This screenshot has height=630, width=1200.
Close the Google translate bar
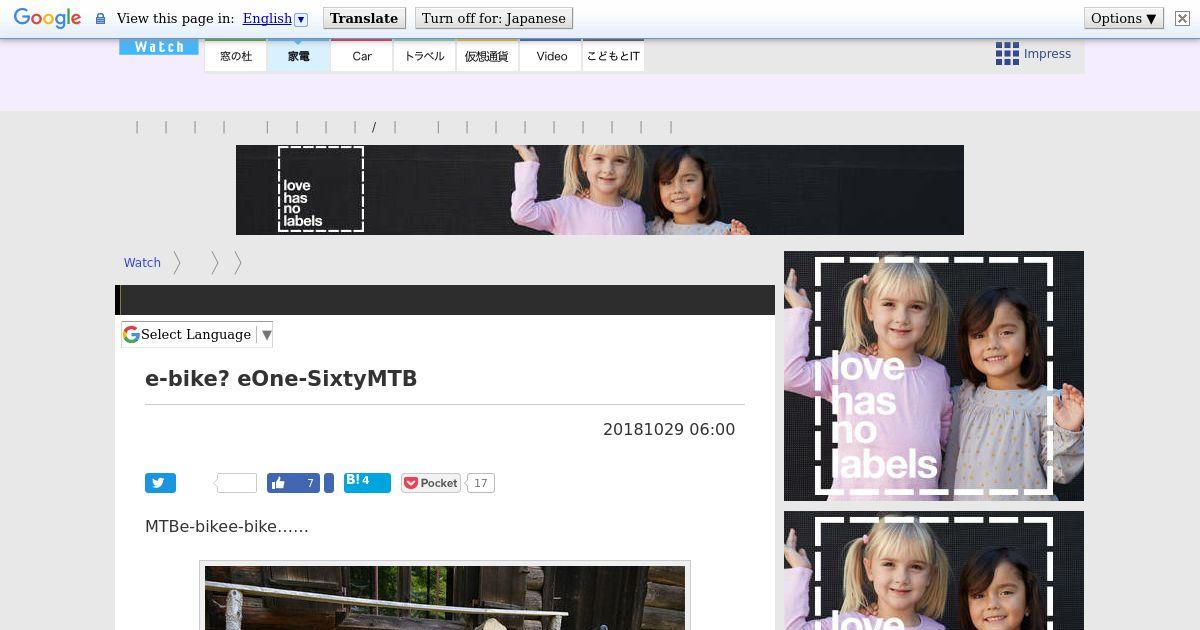1182,18
